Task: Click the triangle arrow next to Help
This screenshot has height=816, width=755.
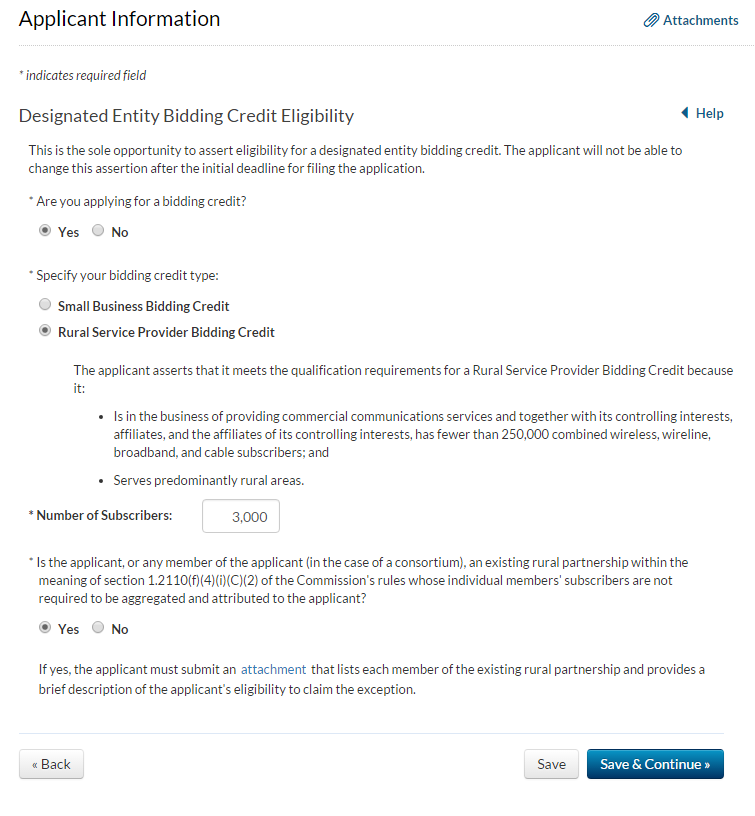Action: (684, 113)
